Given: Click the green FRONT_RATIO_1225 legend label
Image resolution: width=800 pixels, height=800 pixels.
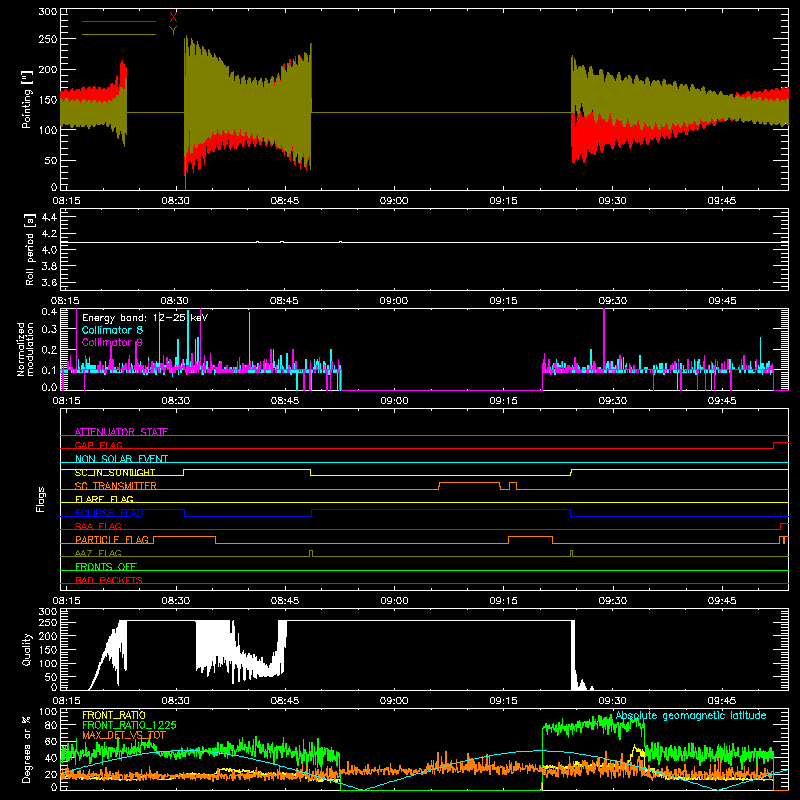Looking at the screenshot, I should click(129, 725).
